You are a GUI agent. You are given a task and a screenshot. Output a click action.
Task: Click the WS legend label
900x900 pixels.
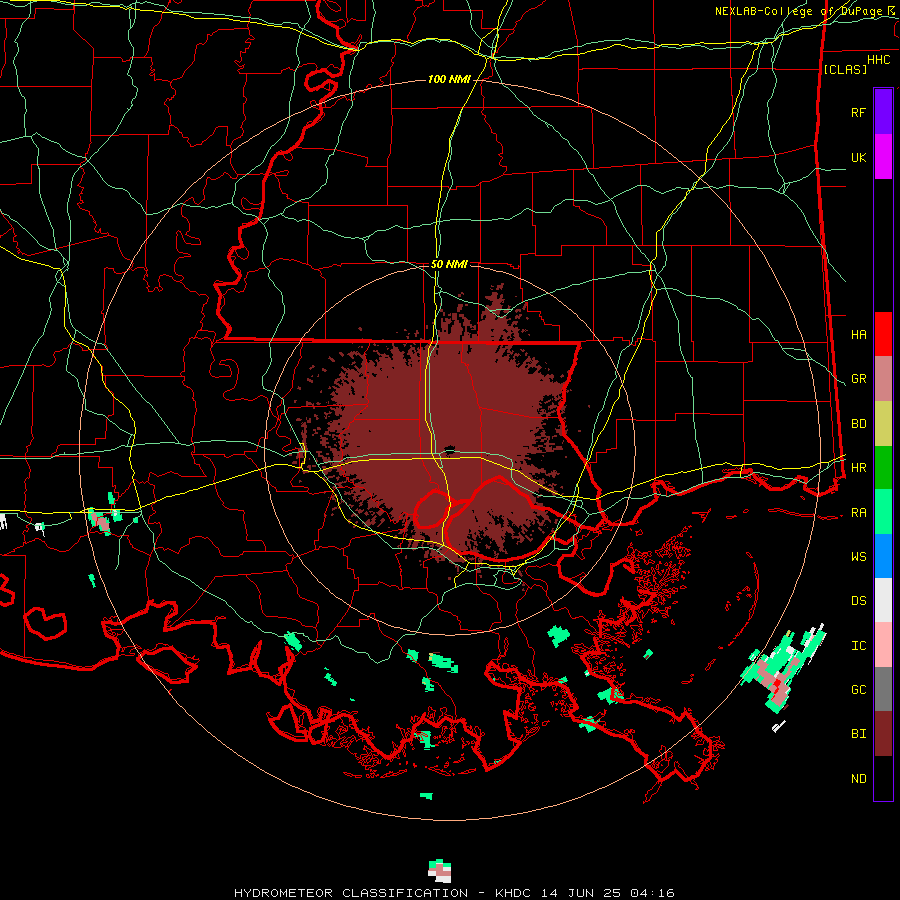pyautogui.click(x=858, y=557)
